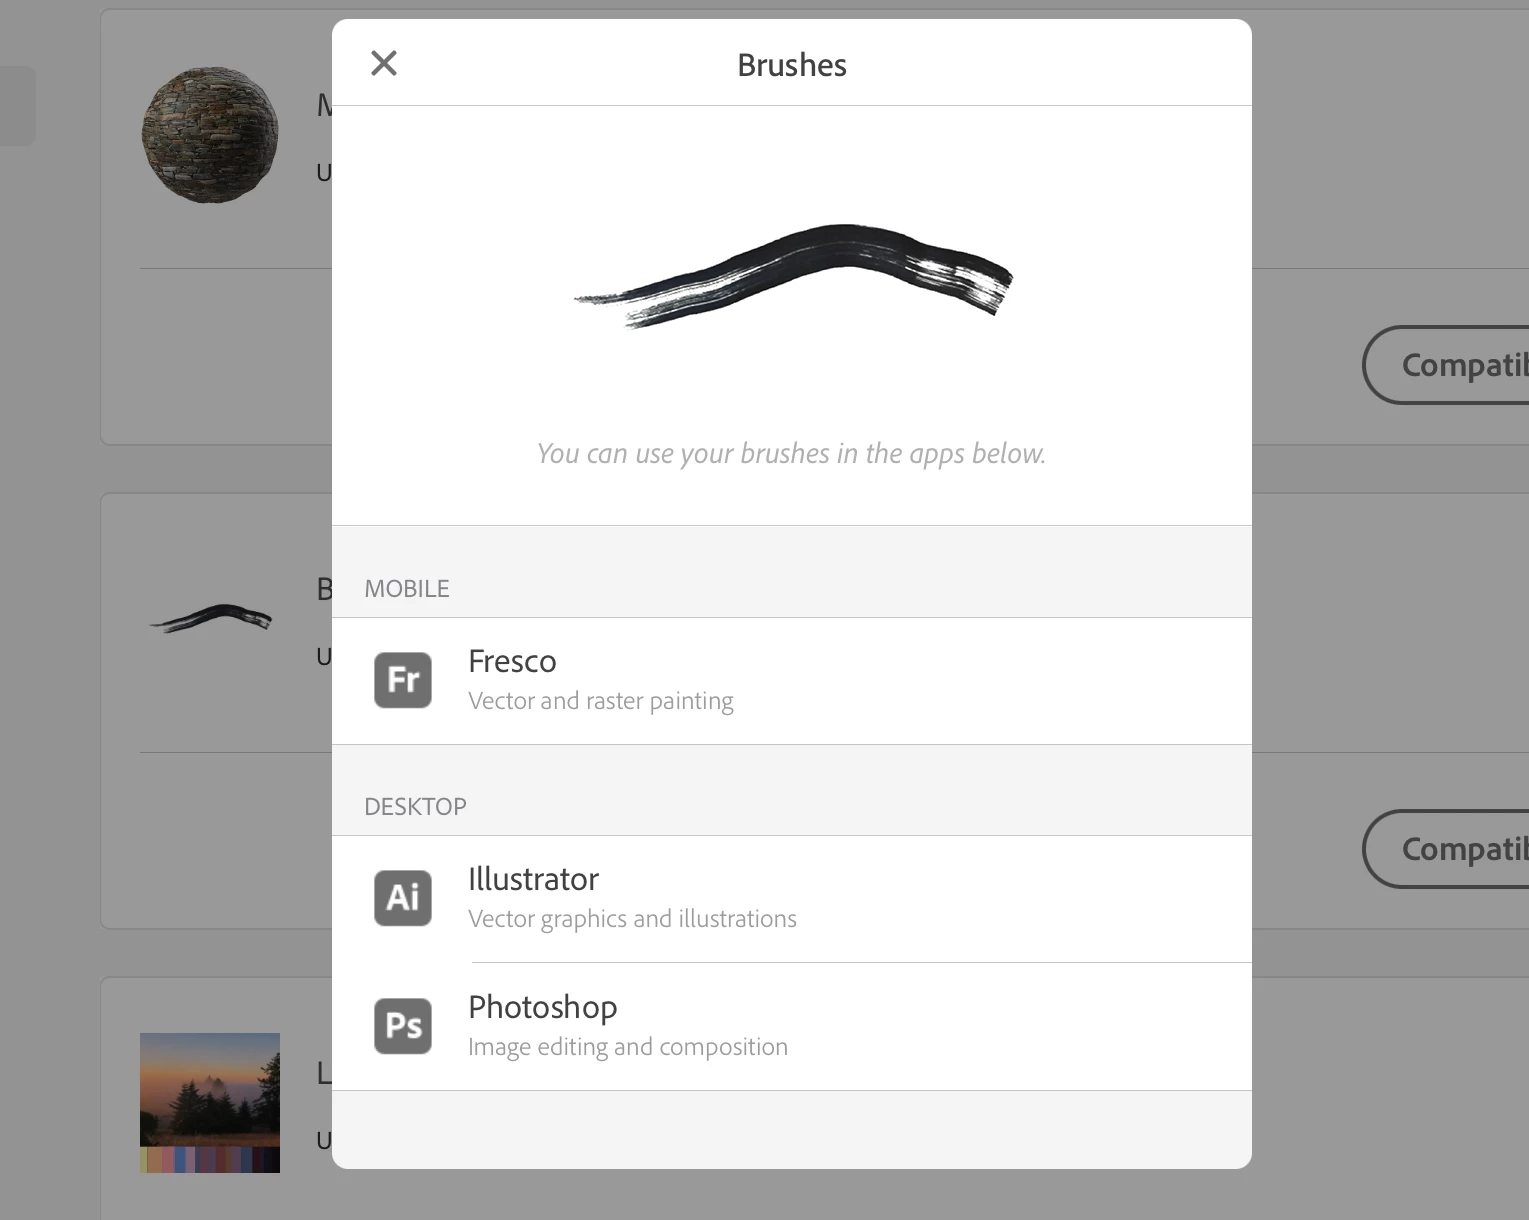Click the Illustrator Ai app icon
This screenshot has height=1220, width=1529.
pos(403,898)
